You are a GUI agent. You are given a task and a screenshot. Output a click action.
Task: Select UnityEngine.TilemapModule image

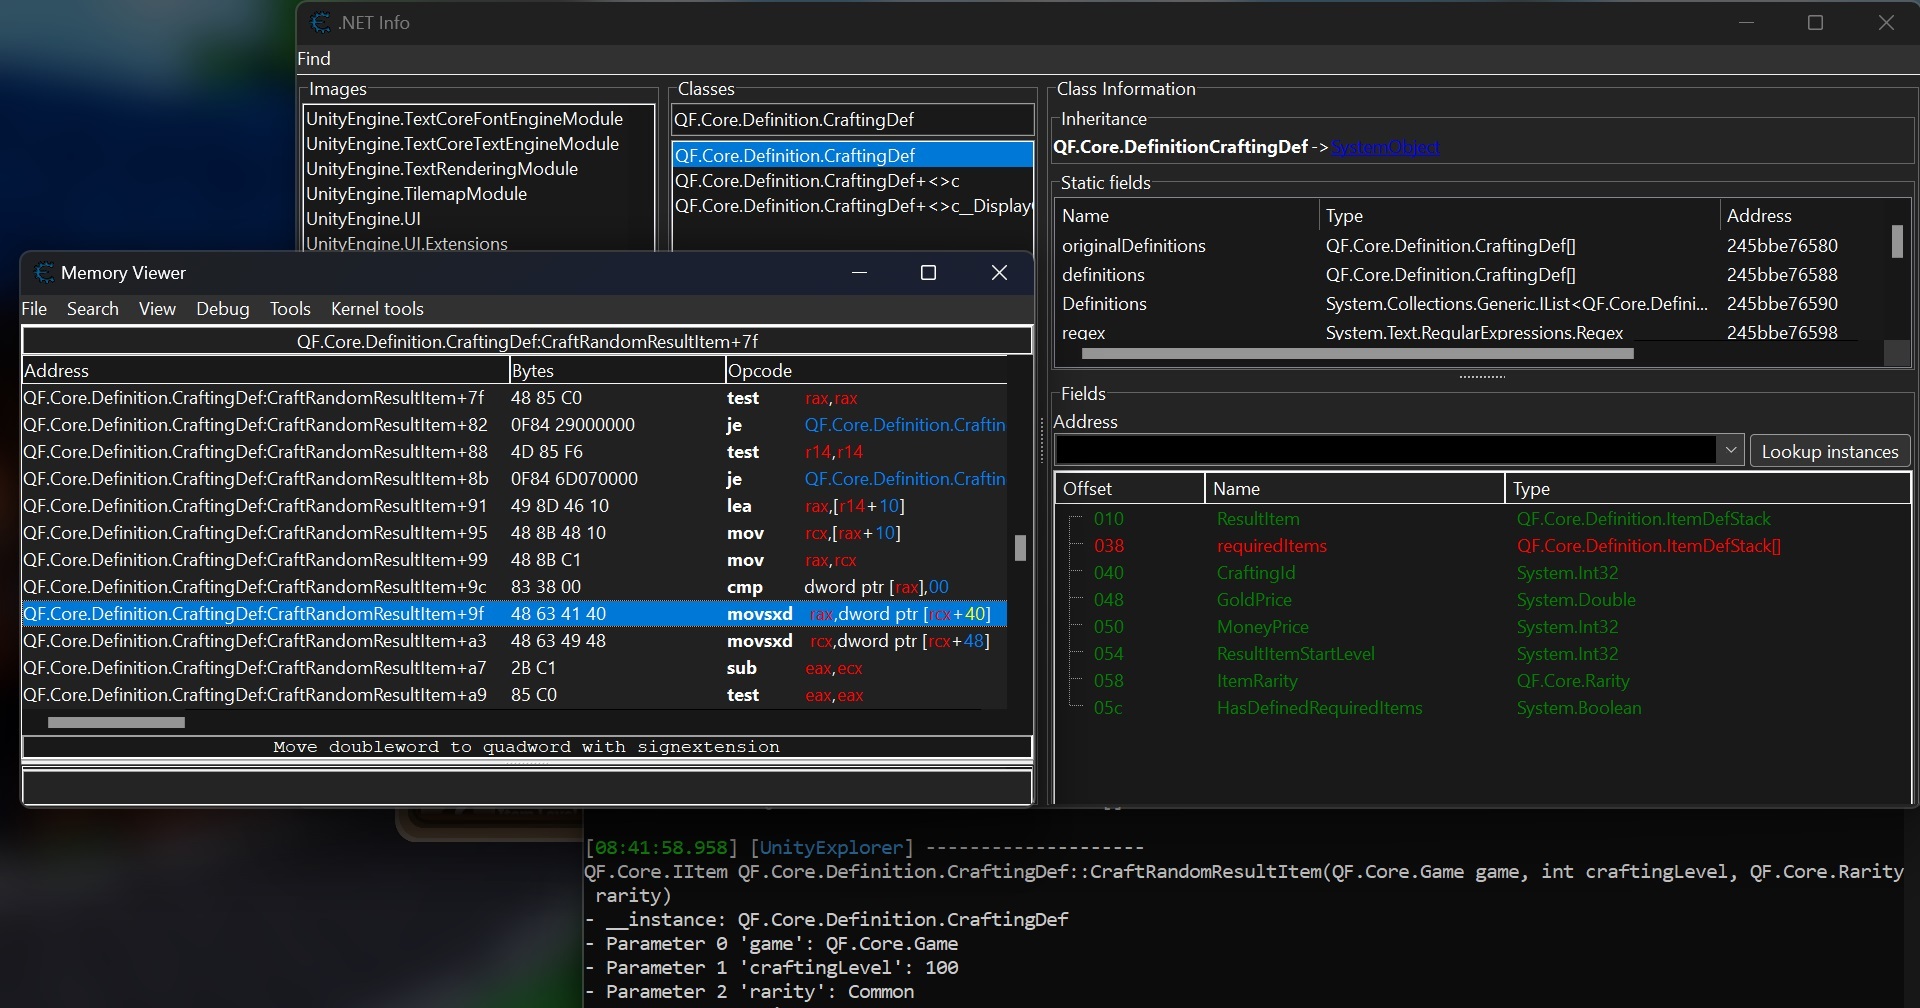[x=479, y=194]
